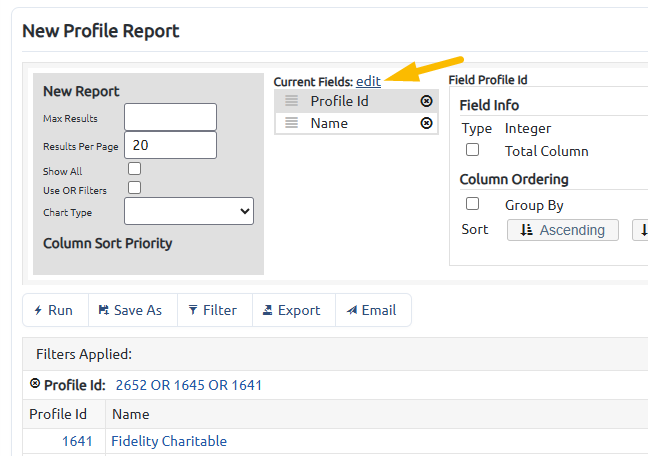
Task: Click the Column Sort Priority heading
Action: 107,244
